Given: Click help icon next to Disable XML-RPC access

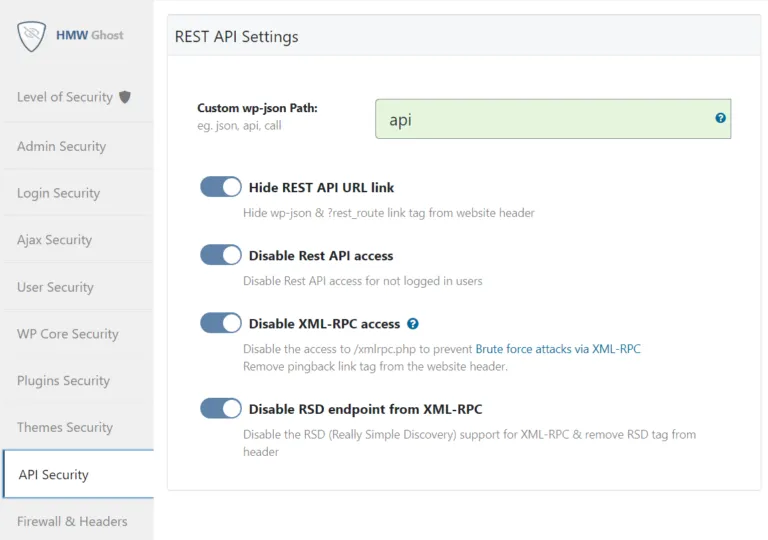Looking at the screenshot, I should [413, 324].
